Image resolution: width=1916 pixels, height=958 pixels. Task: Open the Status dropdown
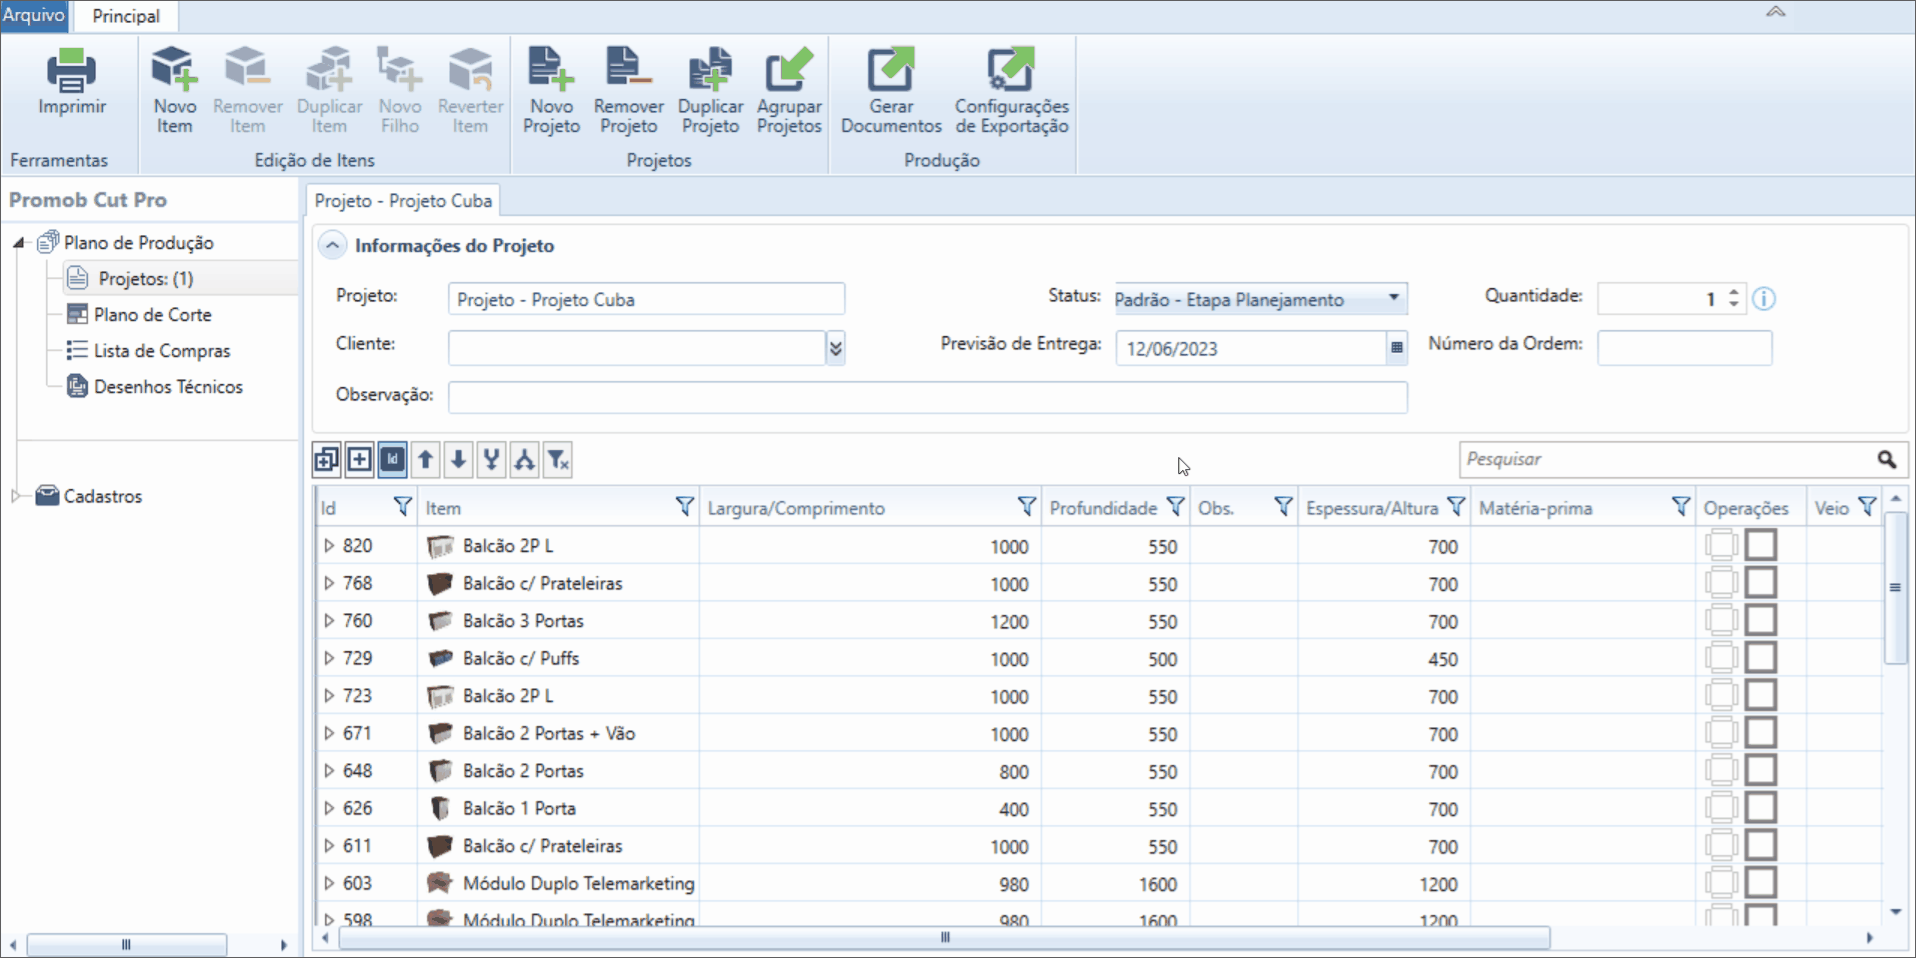coord(1393,298)
